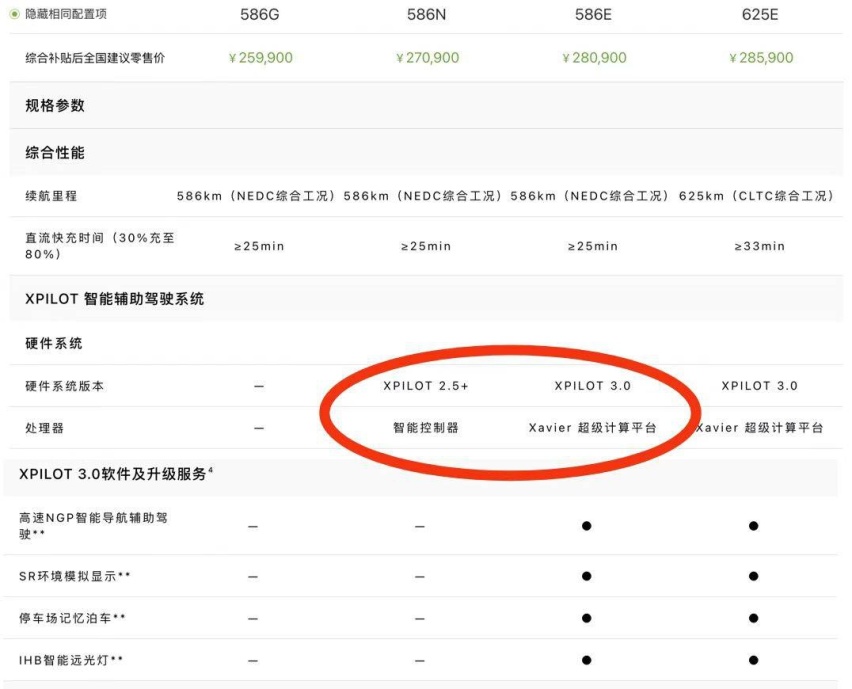Click the 586E dot in the 高速NGP row
852x689 pixels.
coord(586,526)
